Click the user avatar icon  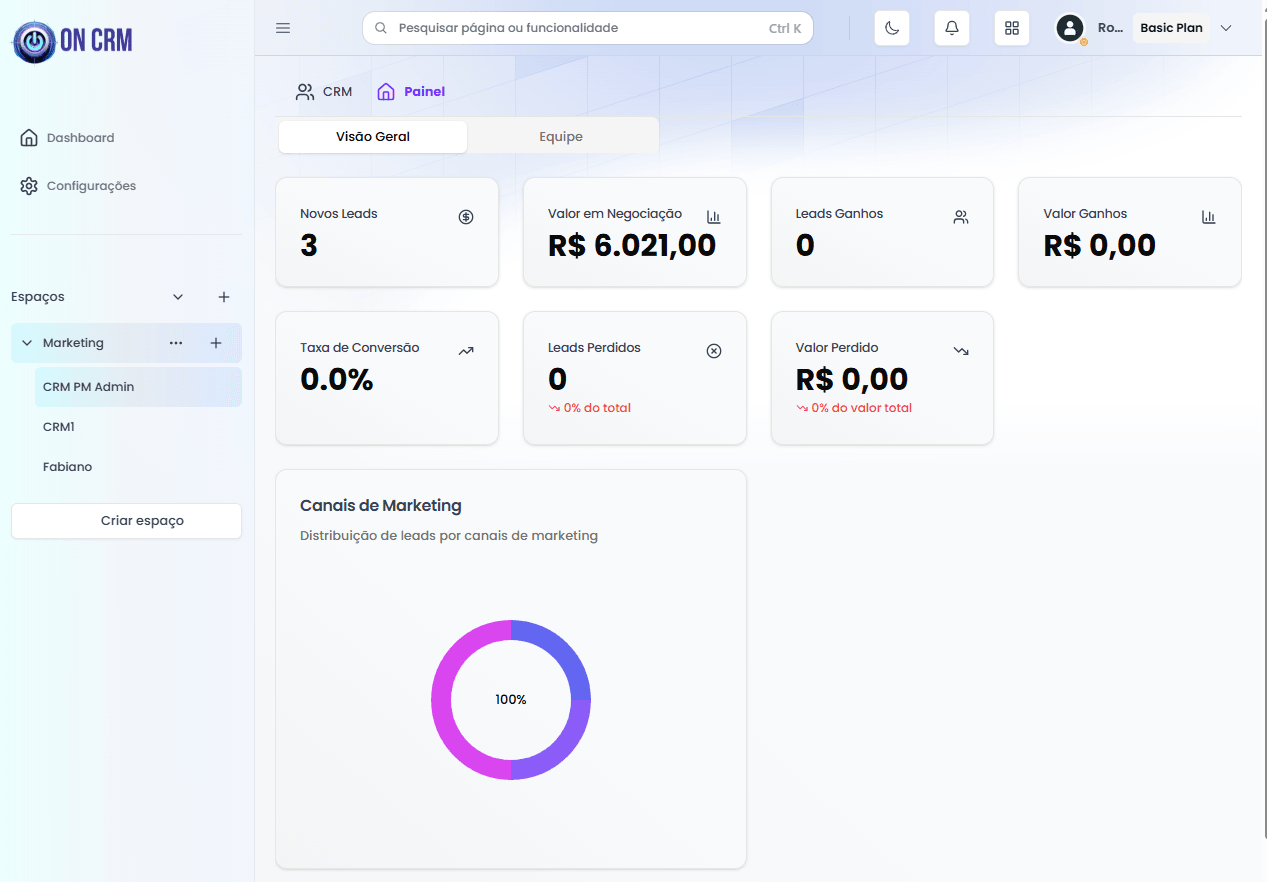coord(1070,28)
